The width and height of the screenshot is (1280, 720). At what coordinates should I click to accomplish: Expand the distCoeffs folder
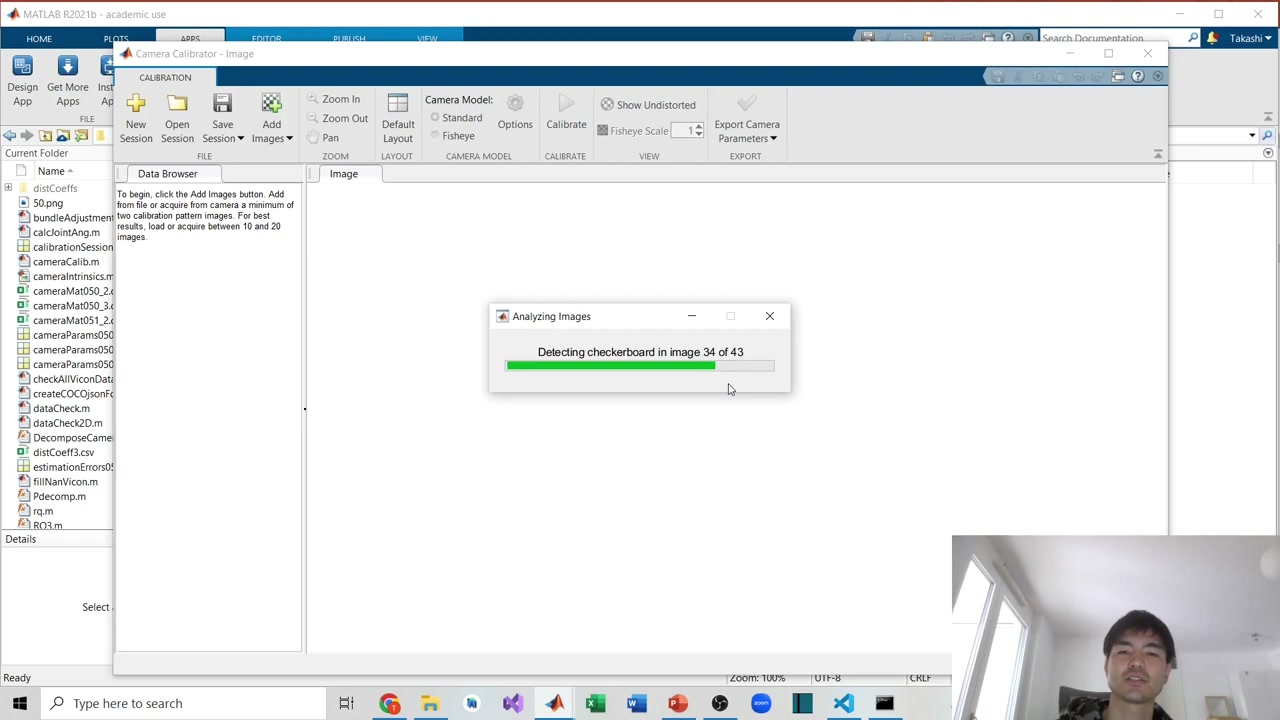[x=8, y=188]
